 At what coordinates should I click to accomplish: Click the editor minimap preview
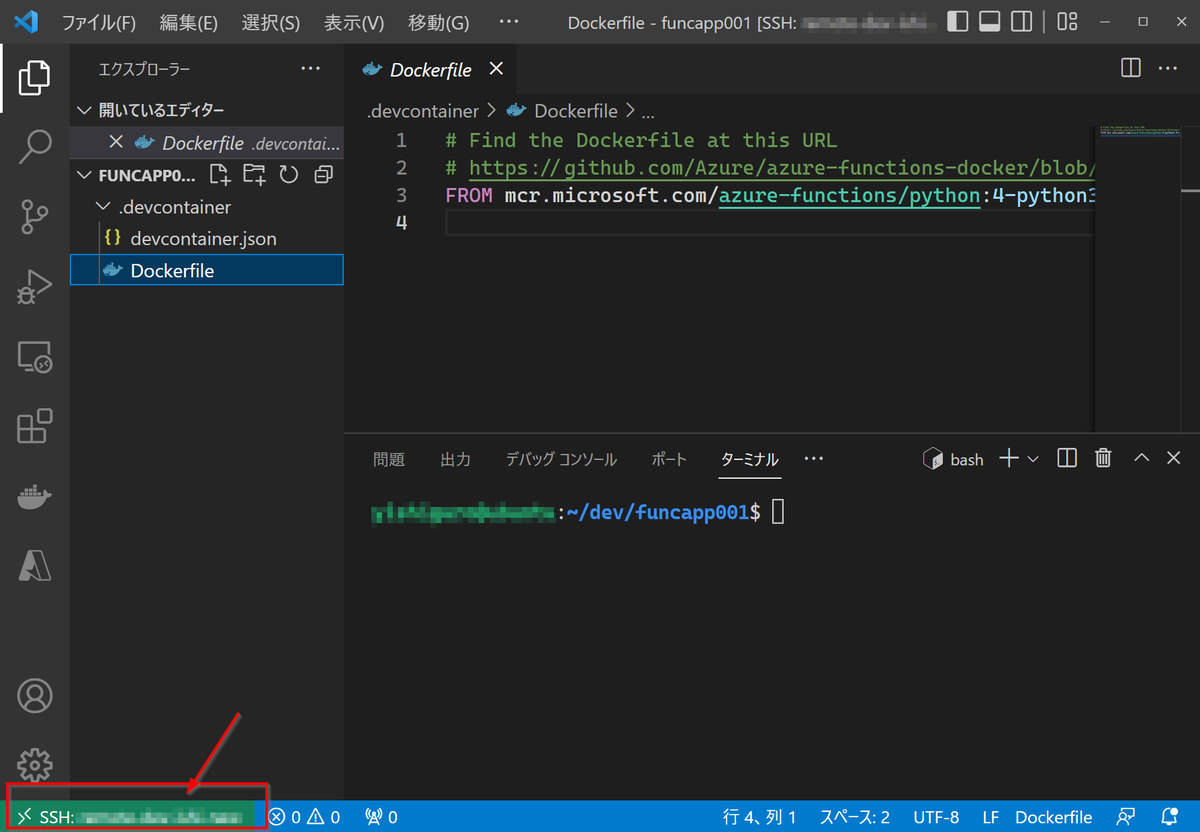(x=1138, y=132)
